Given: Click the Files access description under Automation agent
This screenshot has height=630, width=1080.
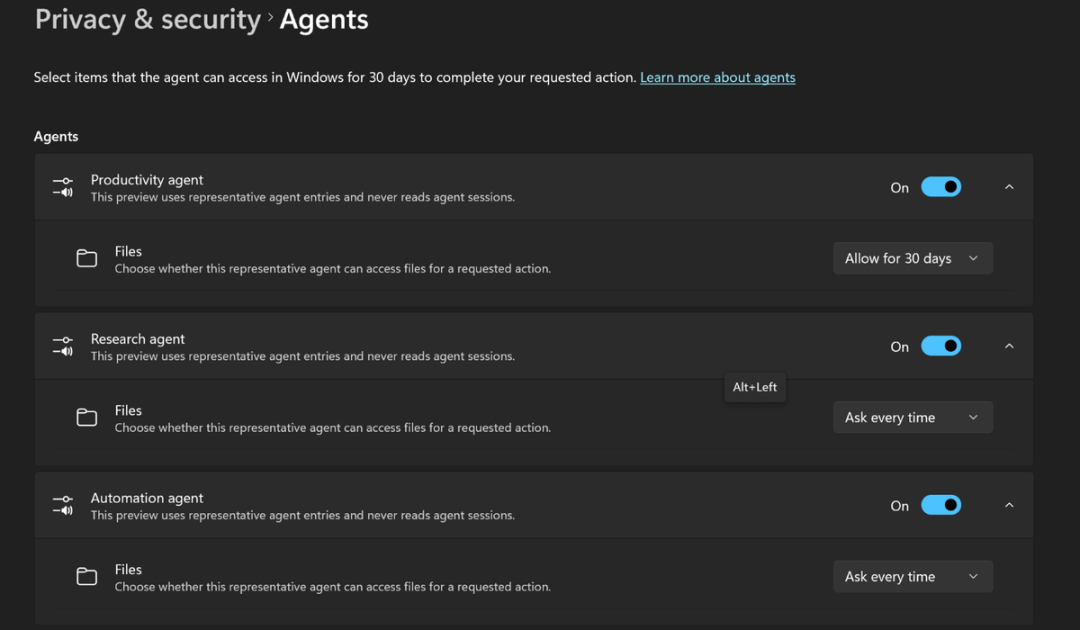Looking at the screenshot, I should tap(333, 587).
